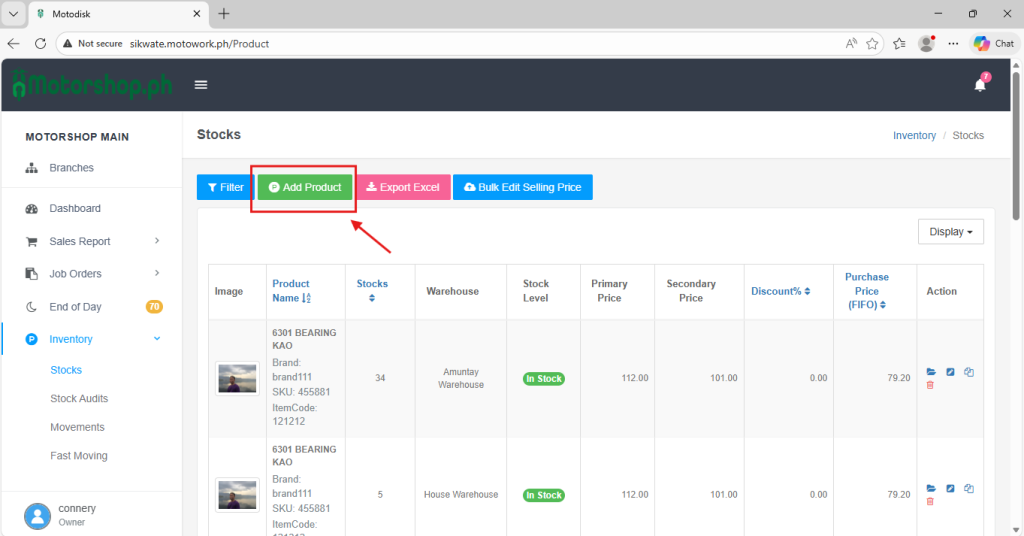
Task: Delete the 6301 Bearing KAO in Amuntay Warehouse
Action: pos(930,385)
